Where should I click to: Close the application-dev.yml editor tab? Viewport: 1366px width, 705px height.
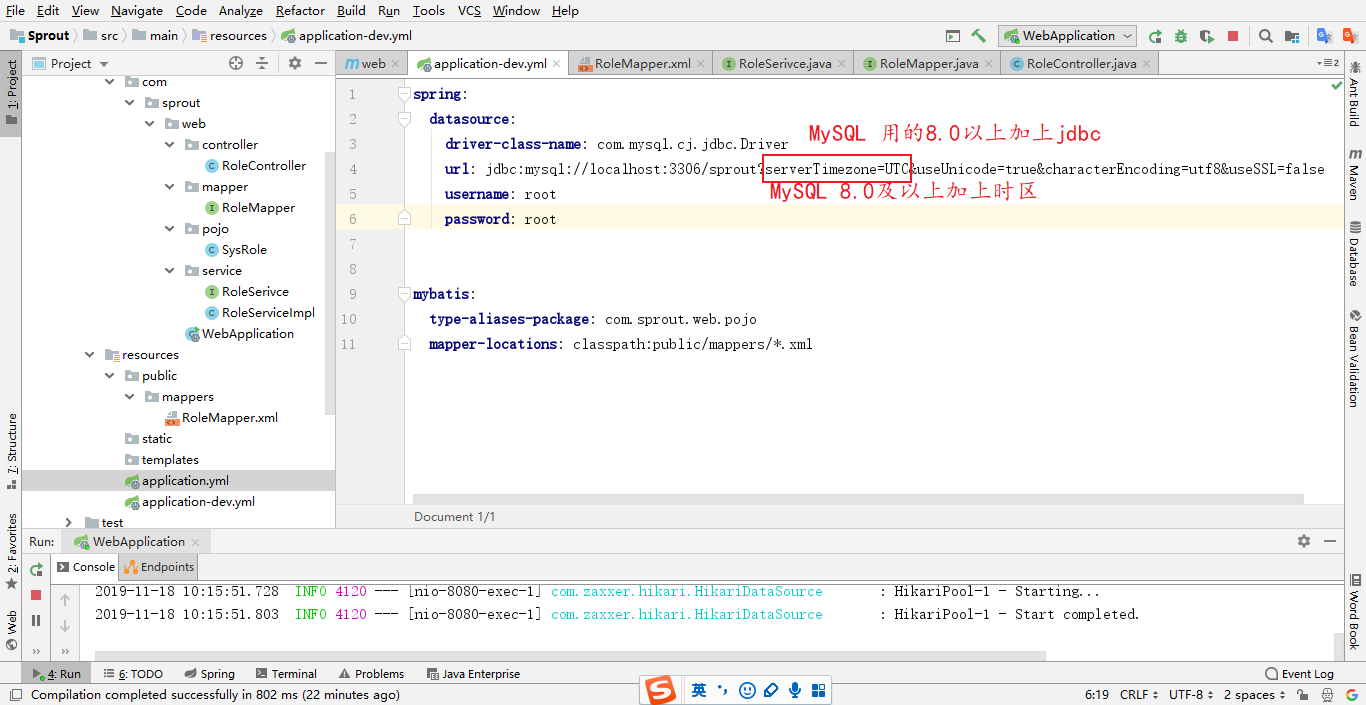557,64
